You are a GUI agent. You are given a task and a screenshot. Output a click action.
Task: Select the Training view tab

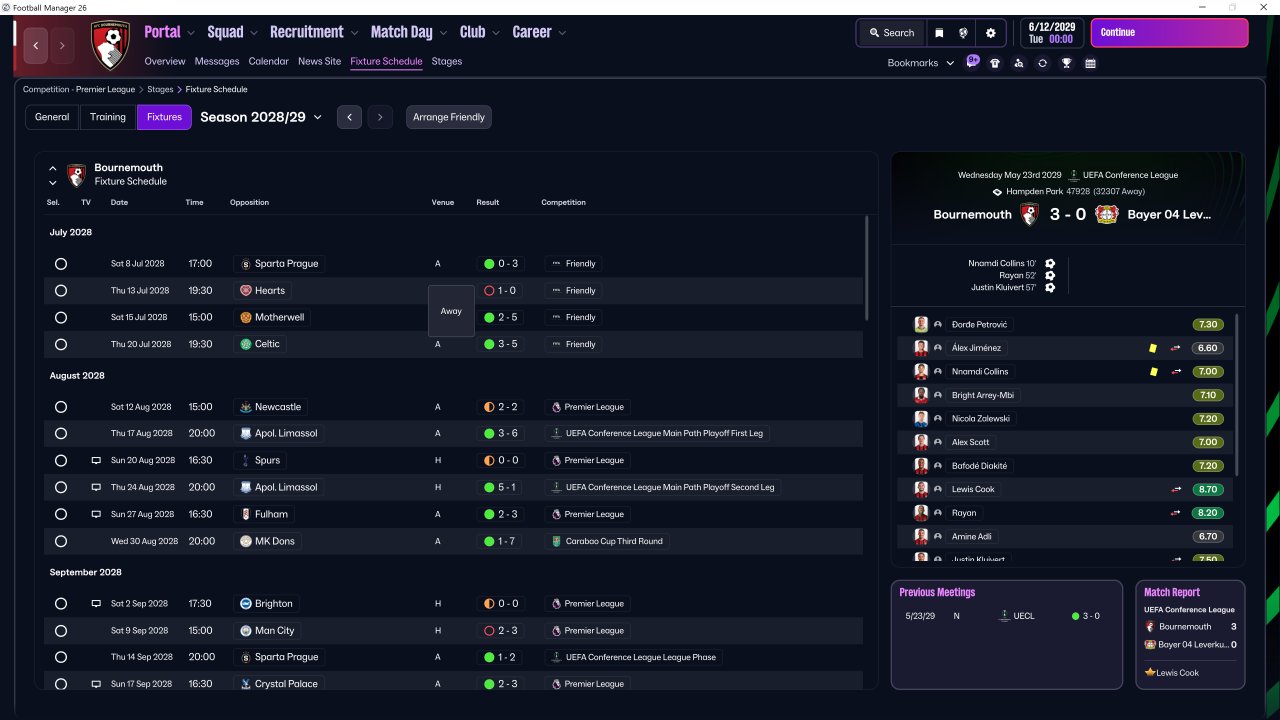108,117
